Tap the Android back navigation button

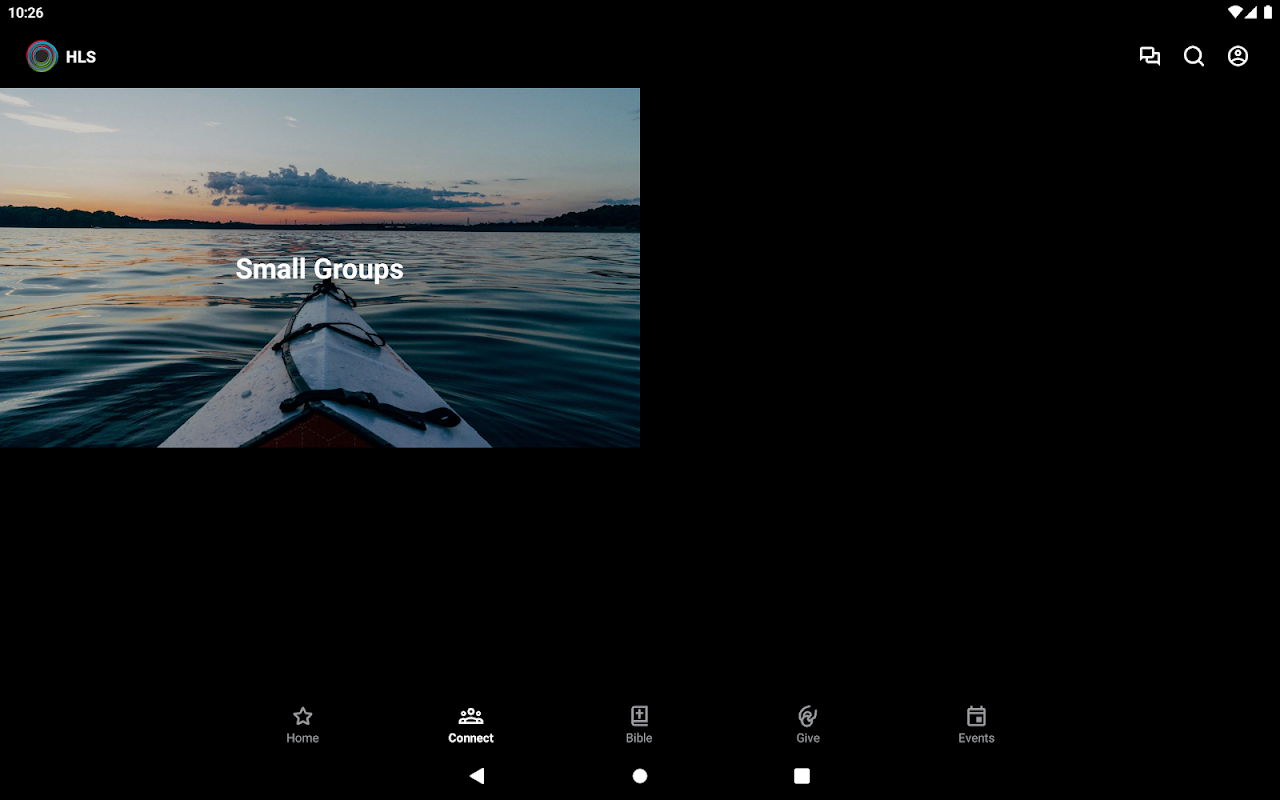(x=477, y=776)
